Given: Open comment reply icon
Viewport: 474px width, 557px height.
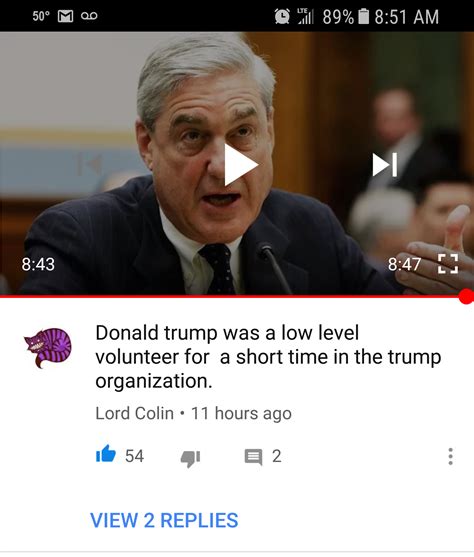Looking at the screenshot, I should click(x=253, y=457).
